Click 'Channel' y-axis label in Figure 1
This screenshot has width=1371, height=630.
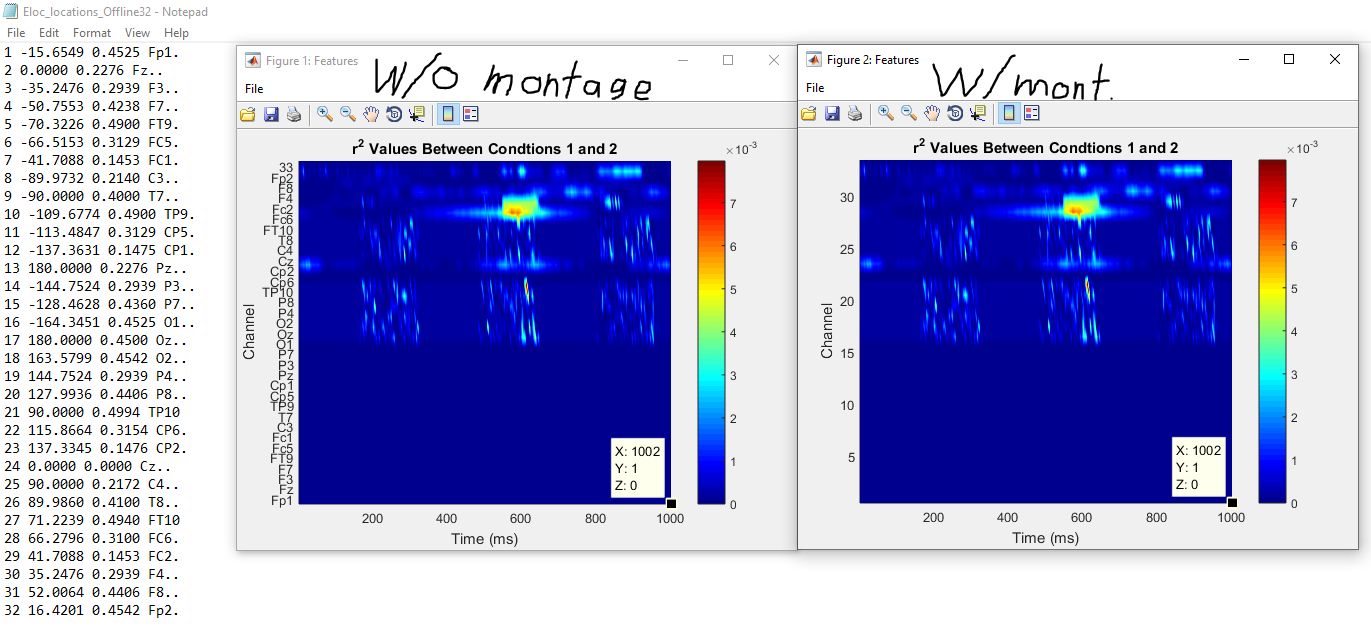point(249,332)
